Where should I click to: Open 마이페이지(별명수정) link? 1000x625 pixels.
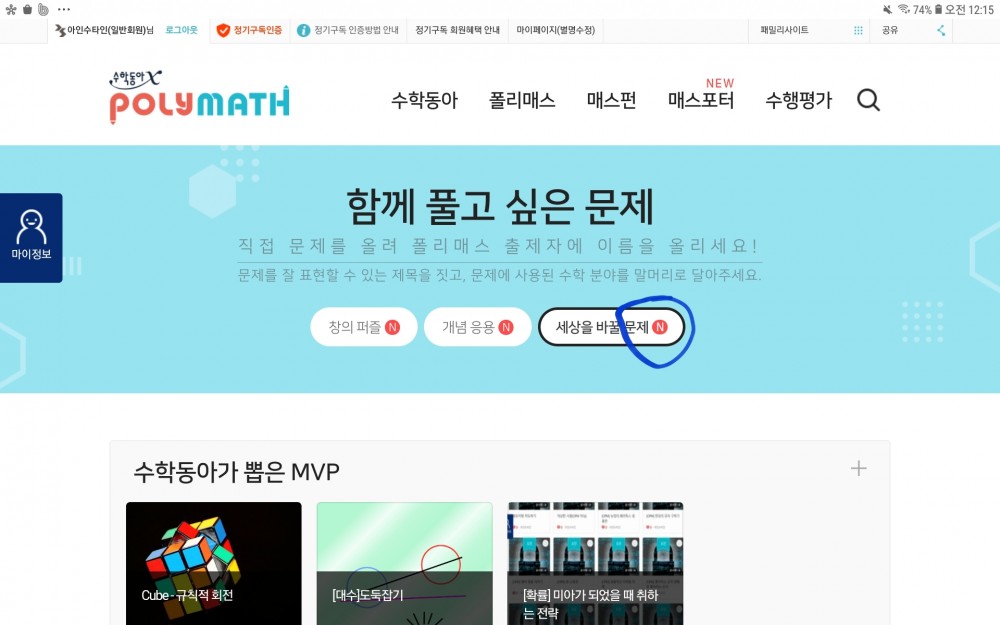555,30
